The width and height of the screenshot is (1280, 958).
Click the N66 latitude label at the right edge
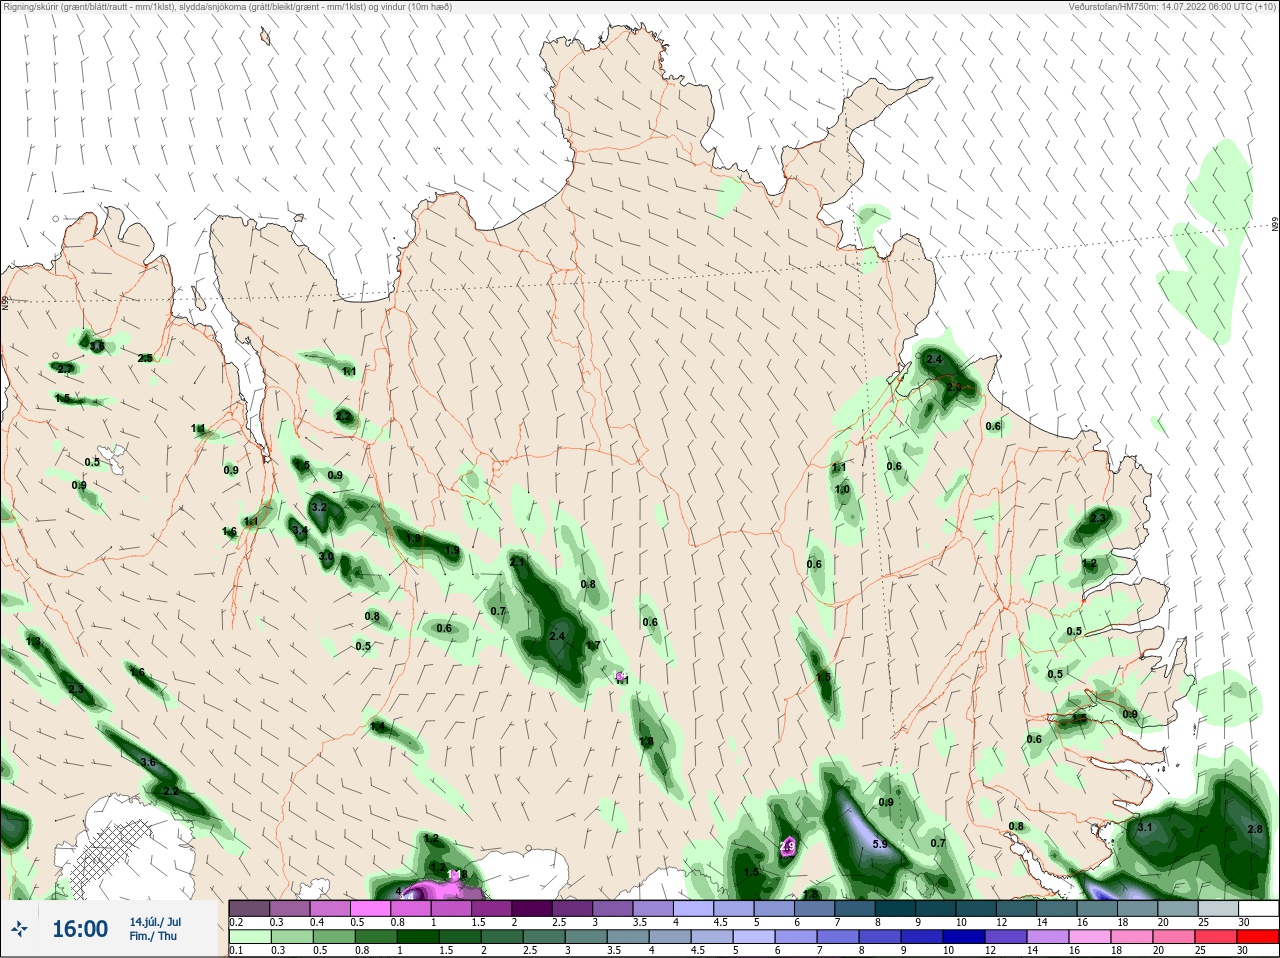pos(1275,225)
